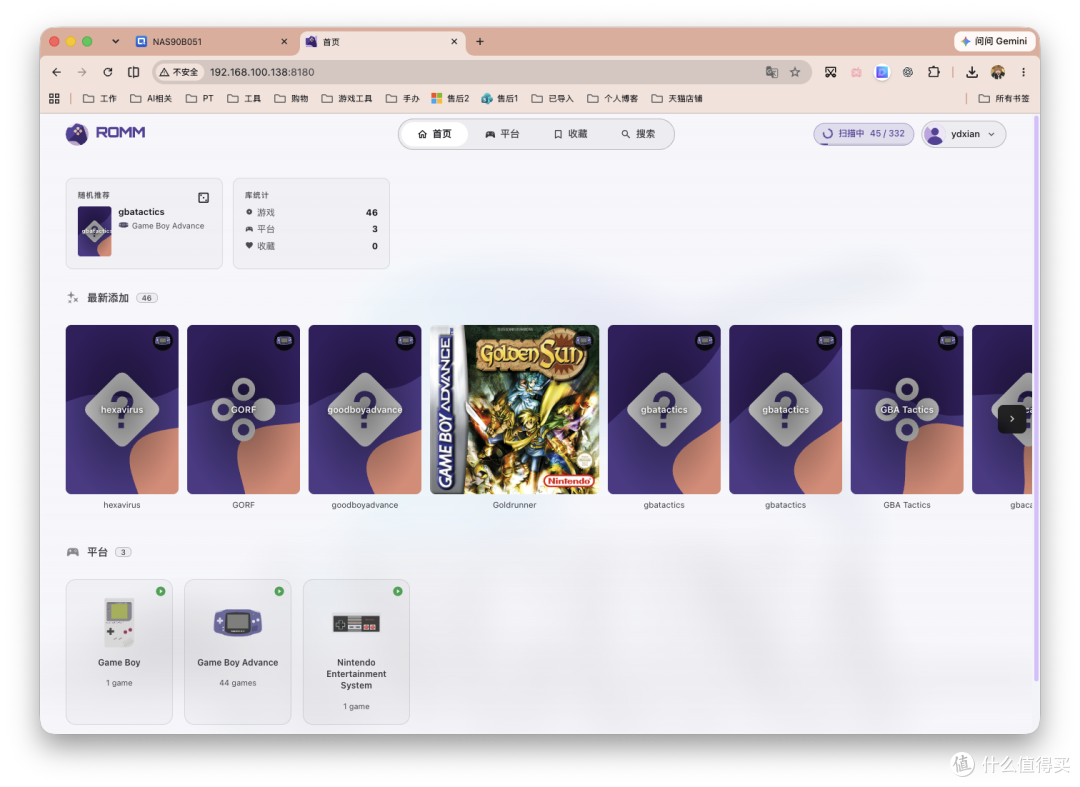Click the NES console icon
Screen dimensions: 1080x787
[356, 623]
